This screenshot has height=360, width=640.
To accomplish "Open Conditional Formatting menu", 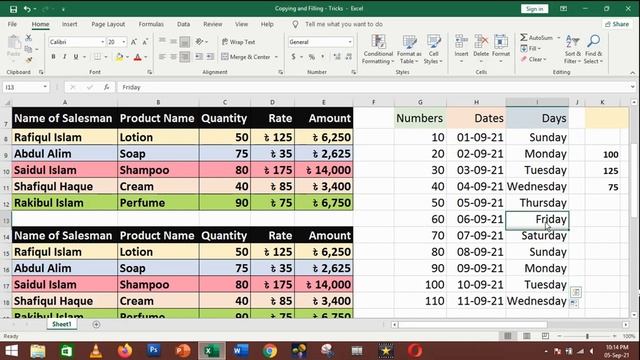I will tap(378, 49).
